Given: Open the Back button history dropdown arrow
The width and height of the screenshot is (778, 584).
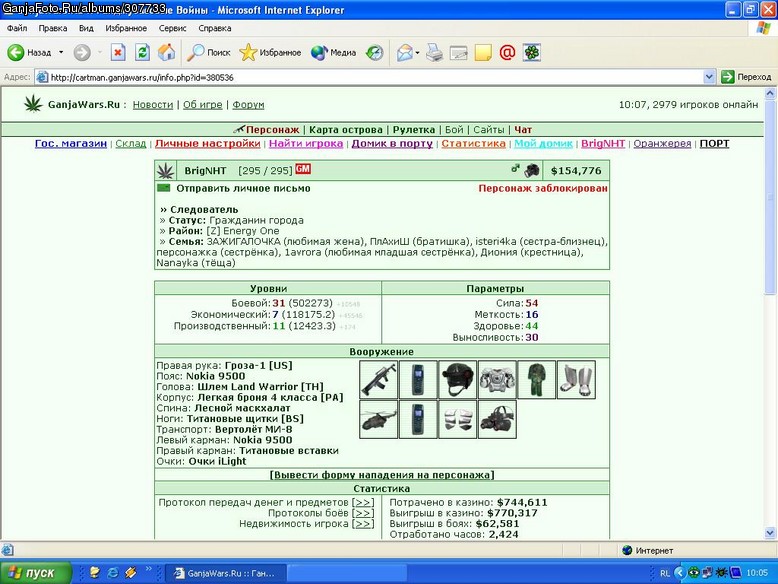Looking at the screenshot, I should click(x=61, y=53).
